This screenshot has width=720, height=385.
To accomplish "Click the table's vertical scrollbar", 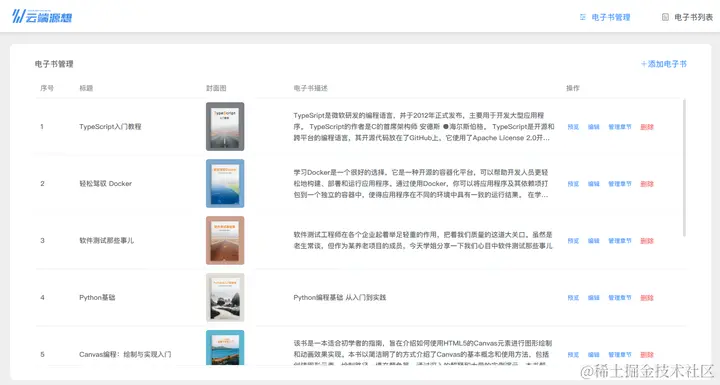I will (x=684, y=168).
